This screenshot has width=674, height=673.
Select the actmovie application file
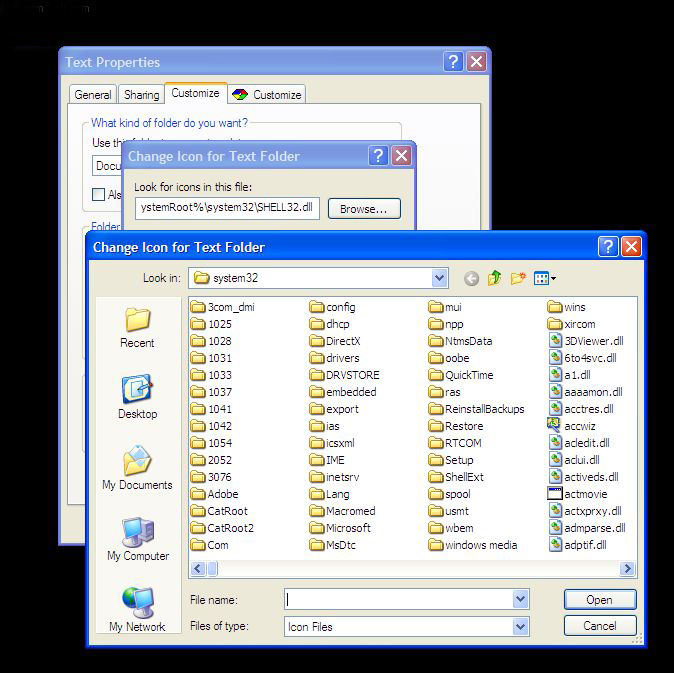(578, 494)
